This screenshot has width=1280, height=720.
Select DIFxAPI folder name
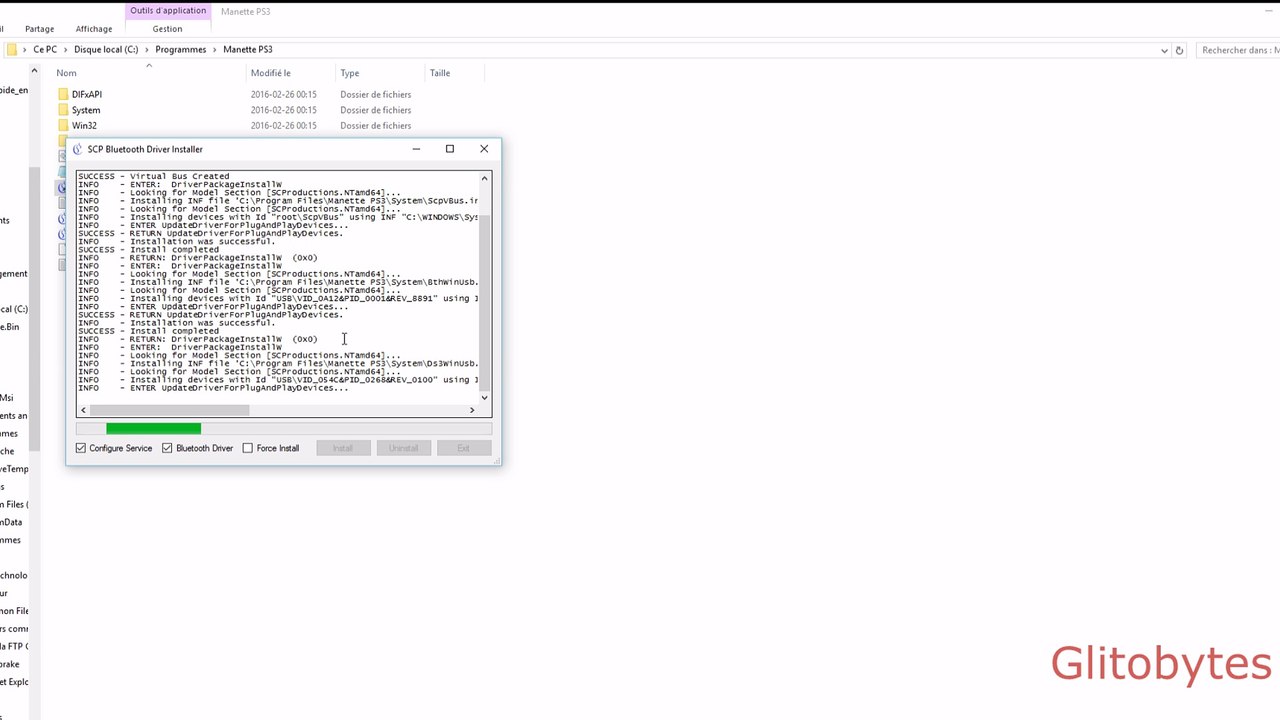87,94
